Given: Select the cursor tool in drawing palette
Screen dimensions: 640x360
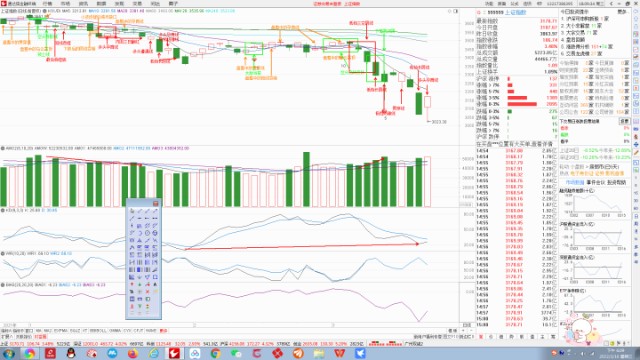Looking at the screenshot, I should point(132,211).
